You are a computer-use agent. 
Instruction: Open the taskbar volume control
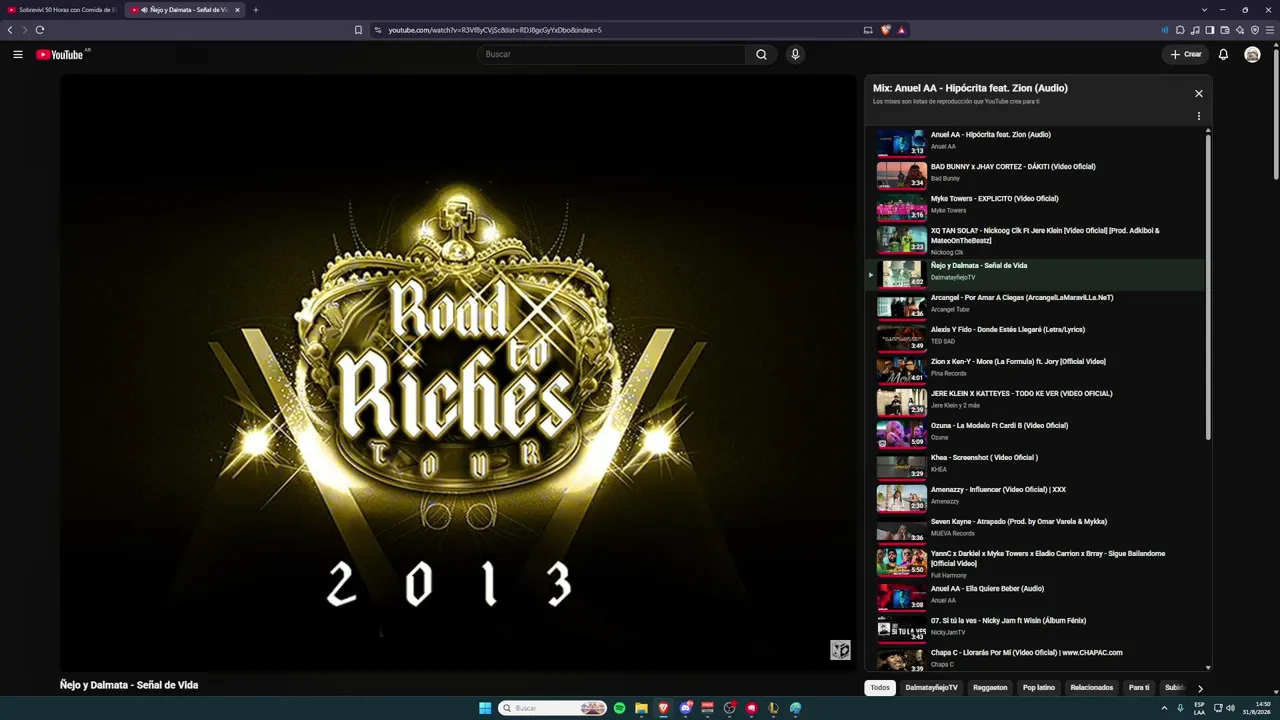1230,708
